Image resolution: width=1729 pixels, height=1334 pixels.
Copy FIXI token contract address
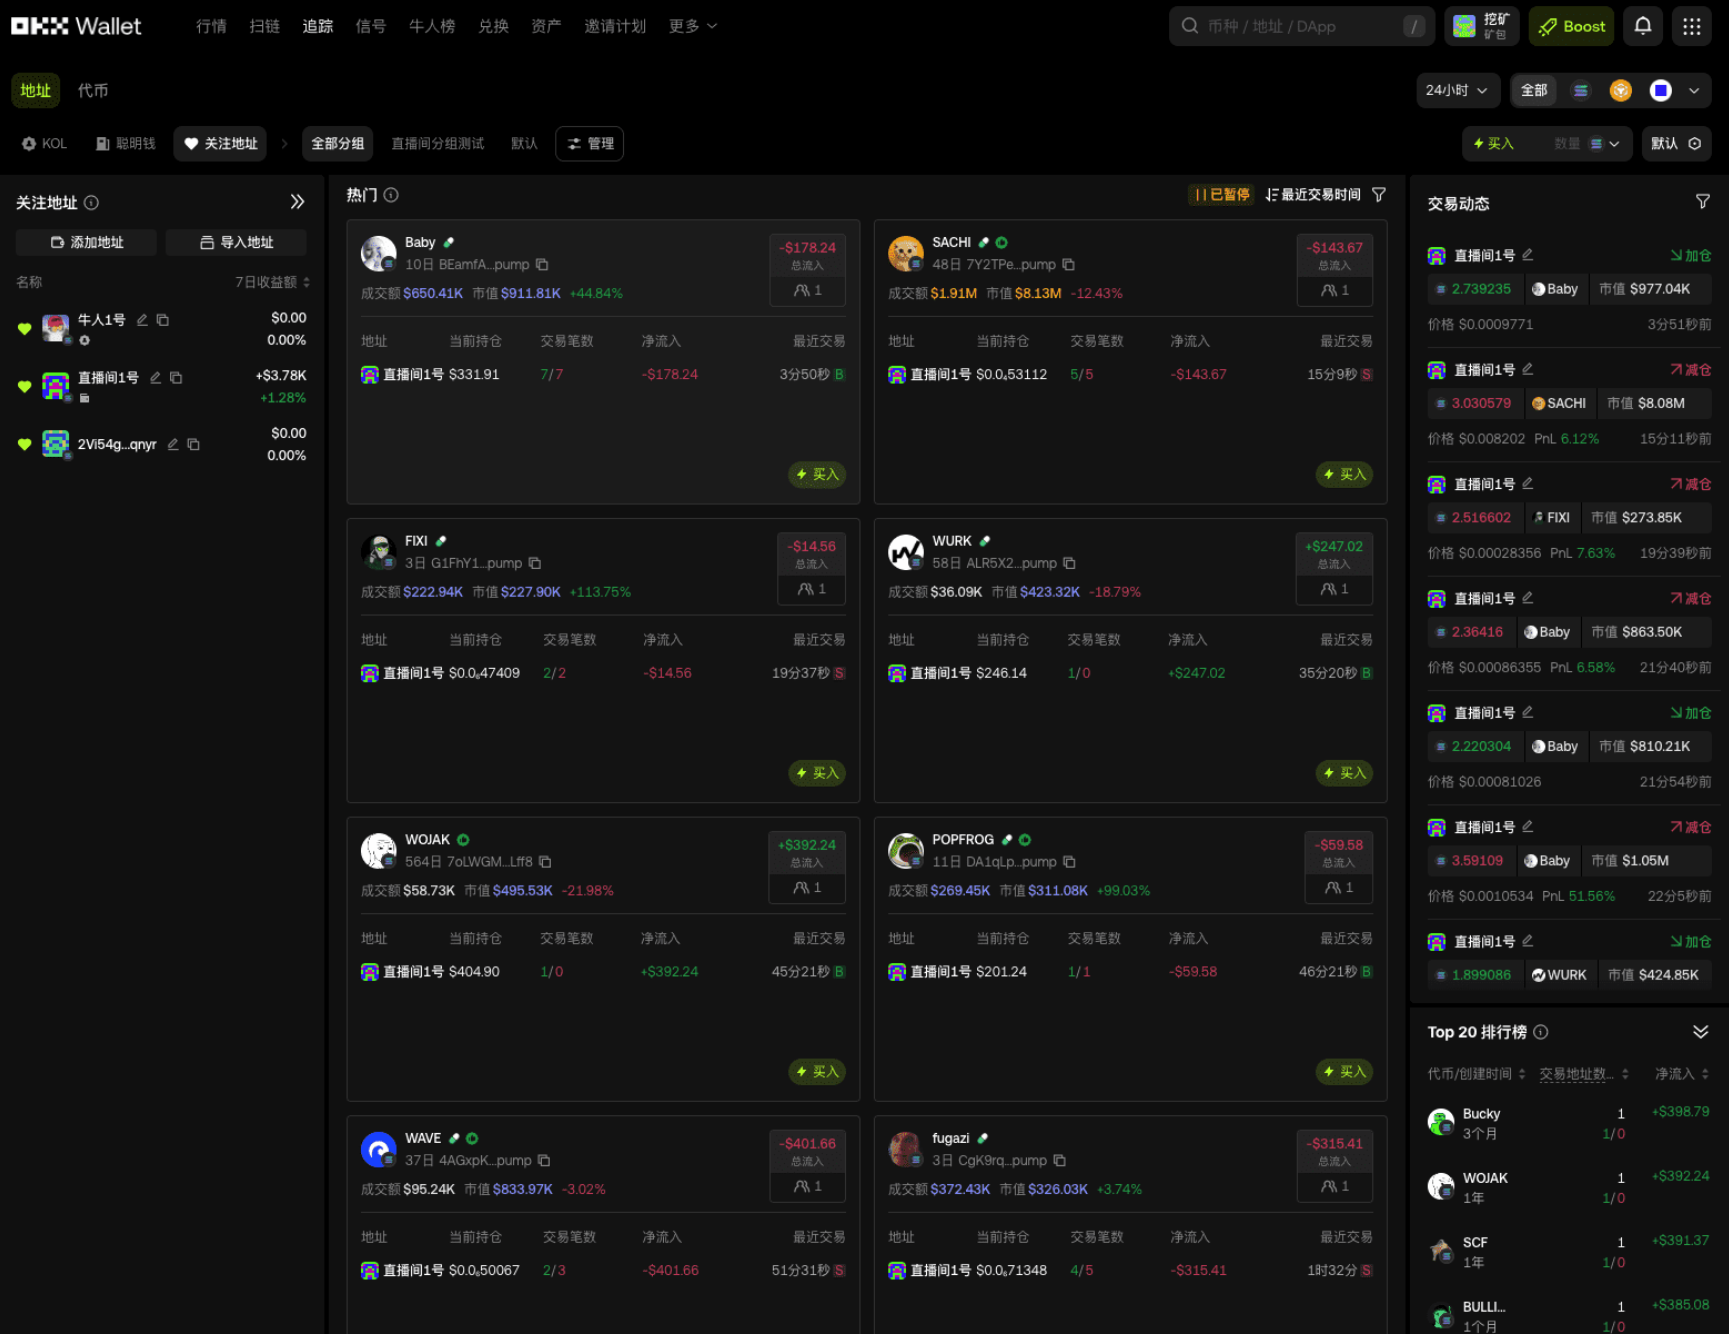(535, 563)
